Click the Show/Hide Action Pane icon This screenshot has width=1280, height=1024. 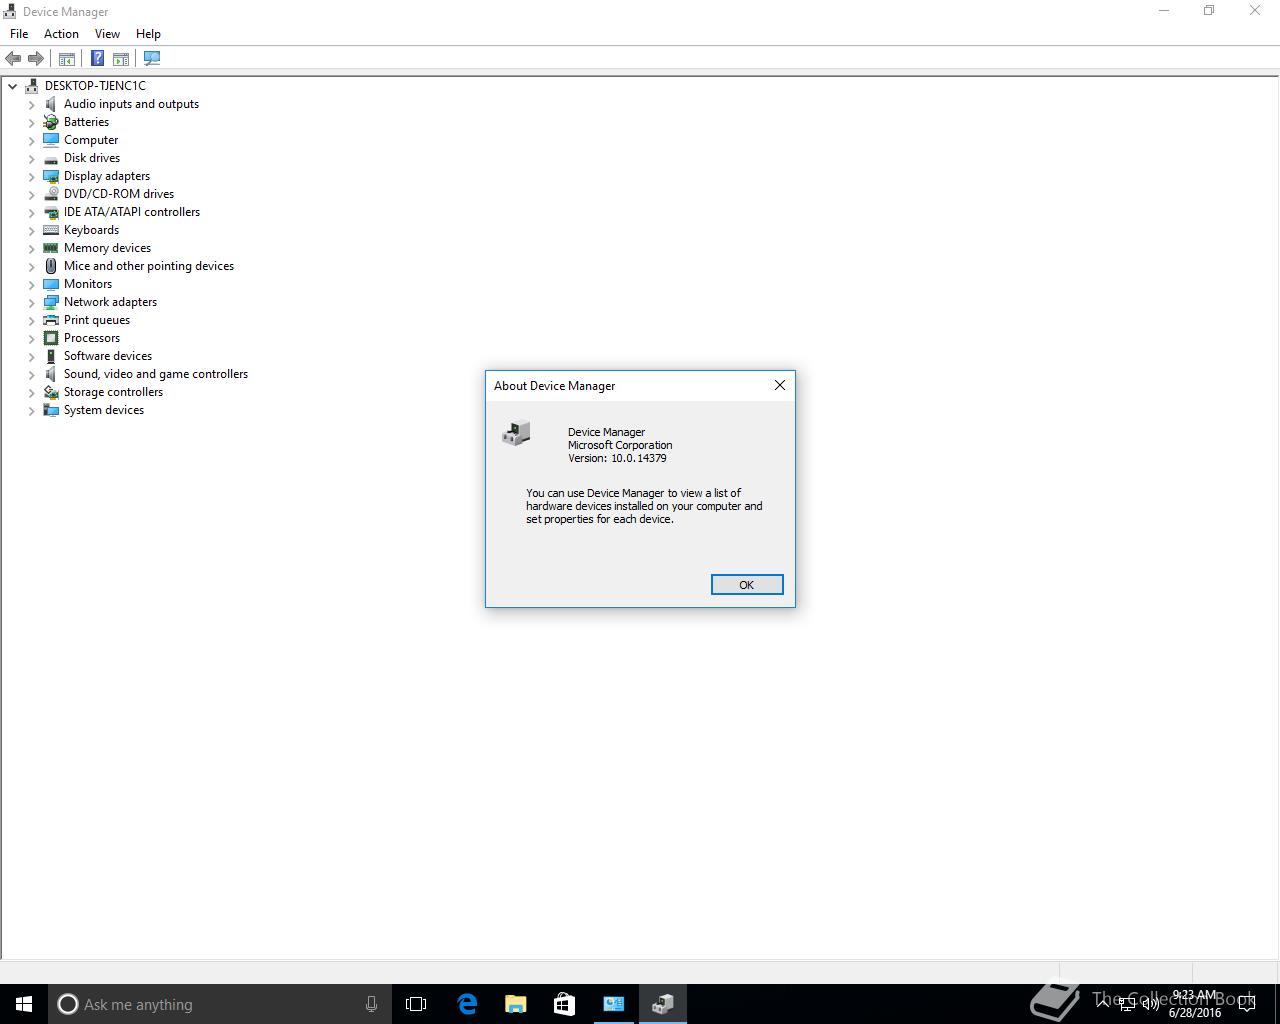tap(121, 59)
